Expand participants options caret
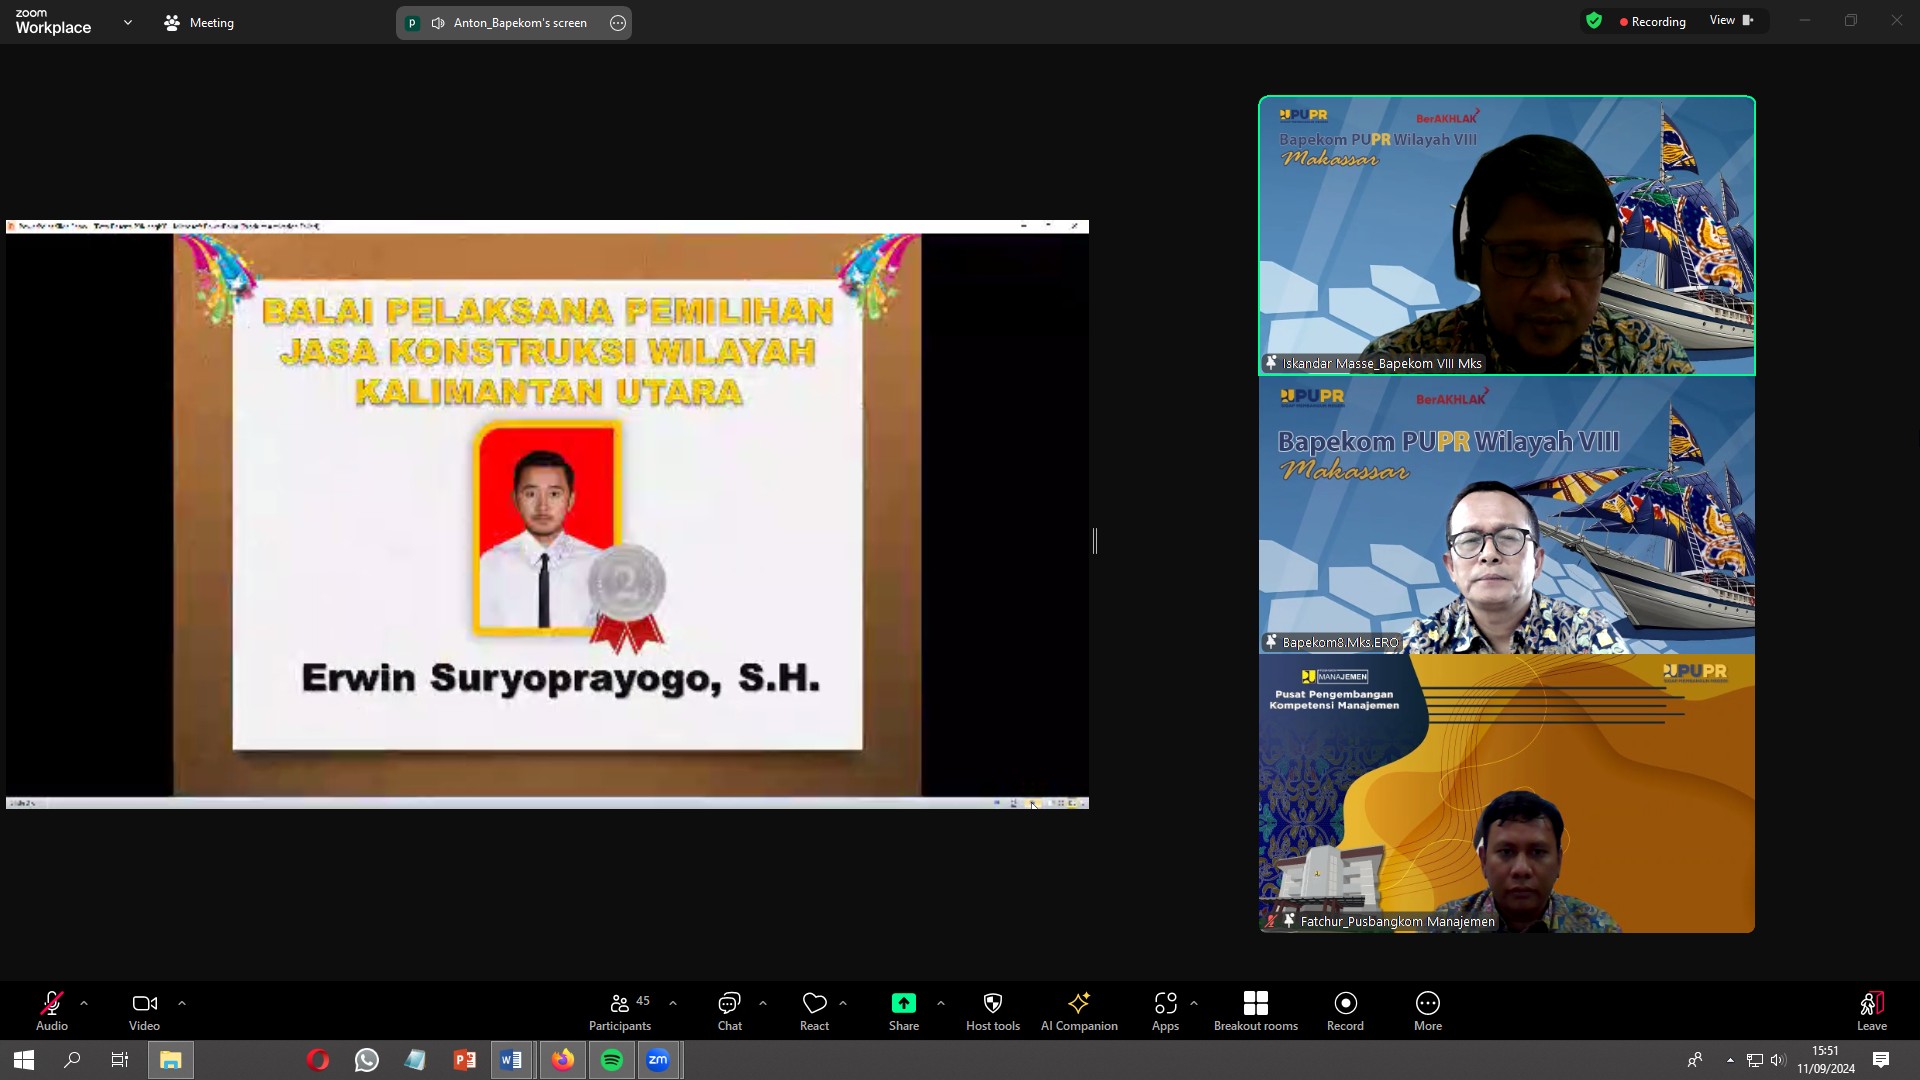The width and height of the screenshot is (1920, 1080). [x=673, y=1003]
